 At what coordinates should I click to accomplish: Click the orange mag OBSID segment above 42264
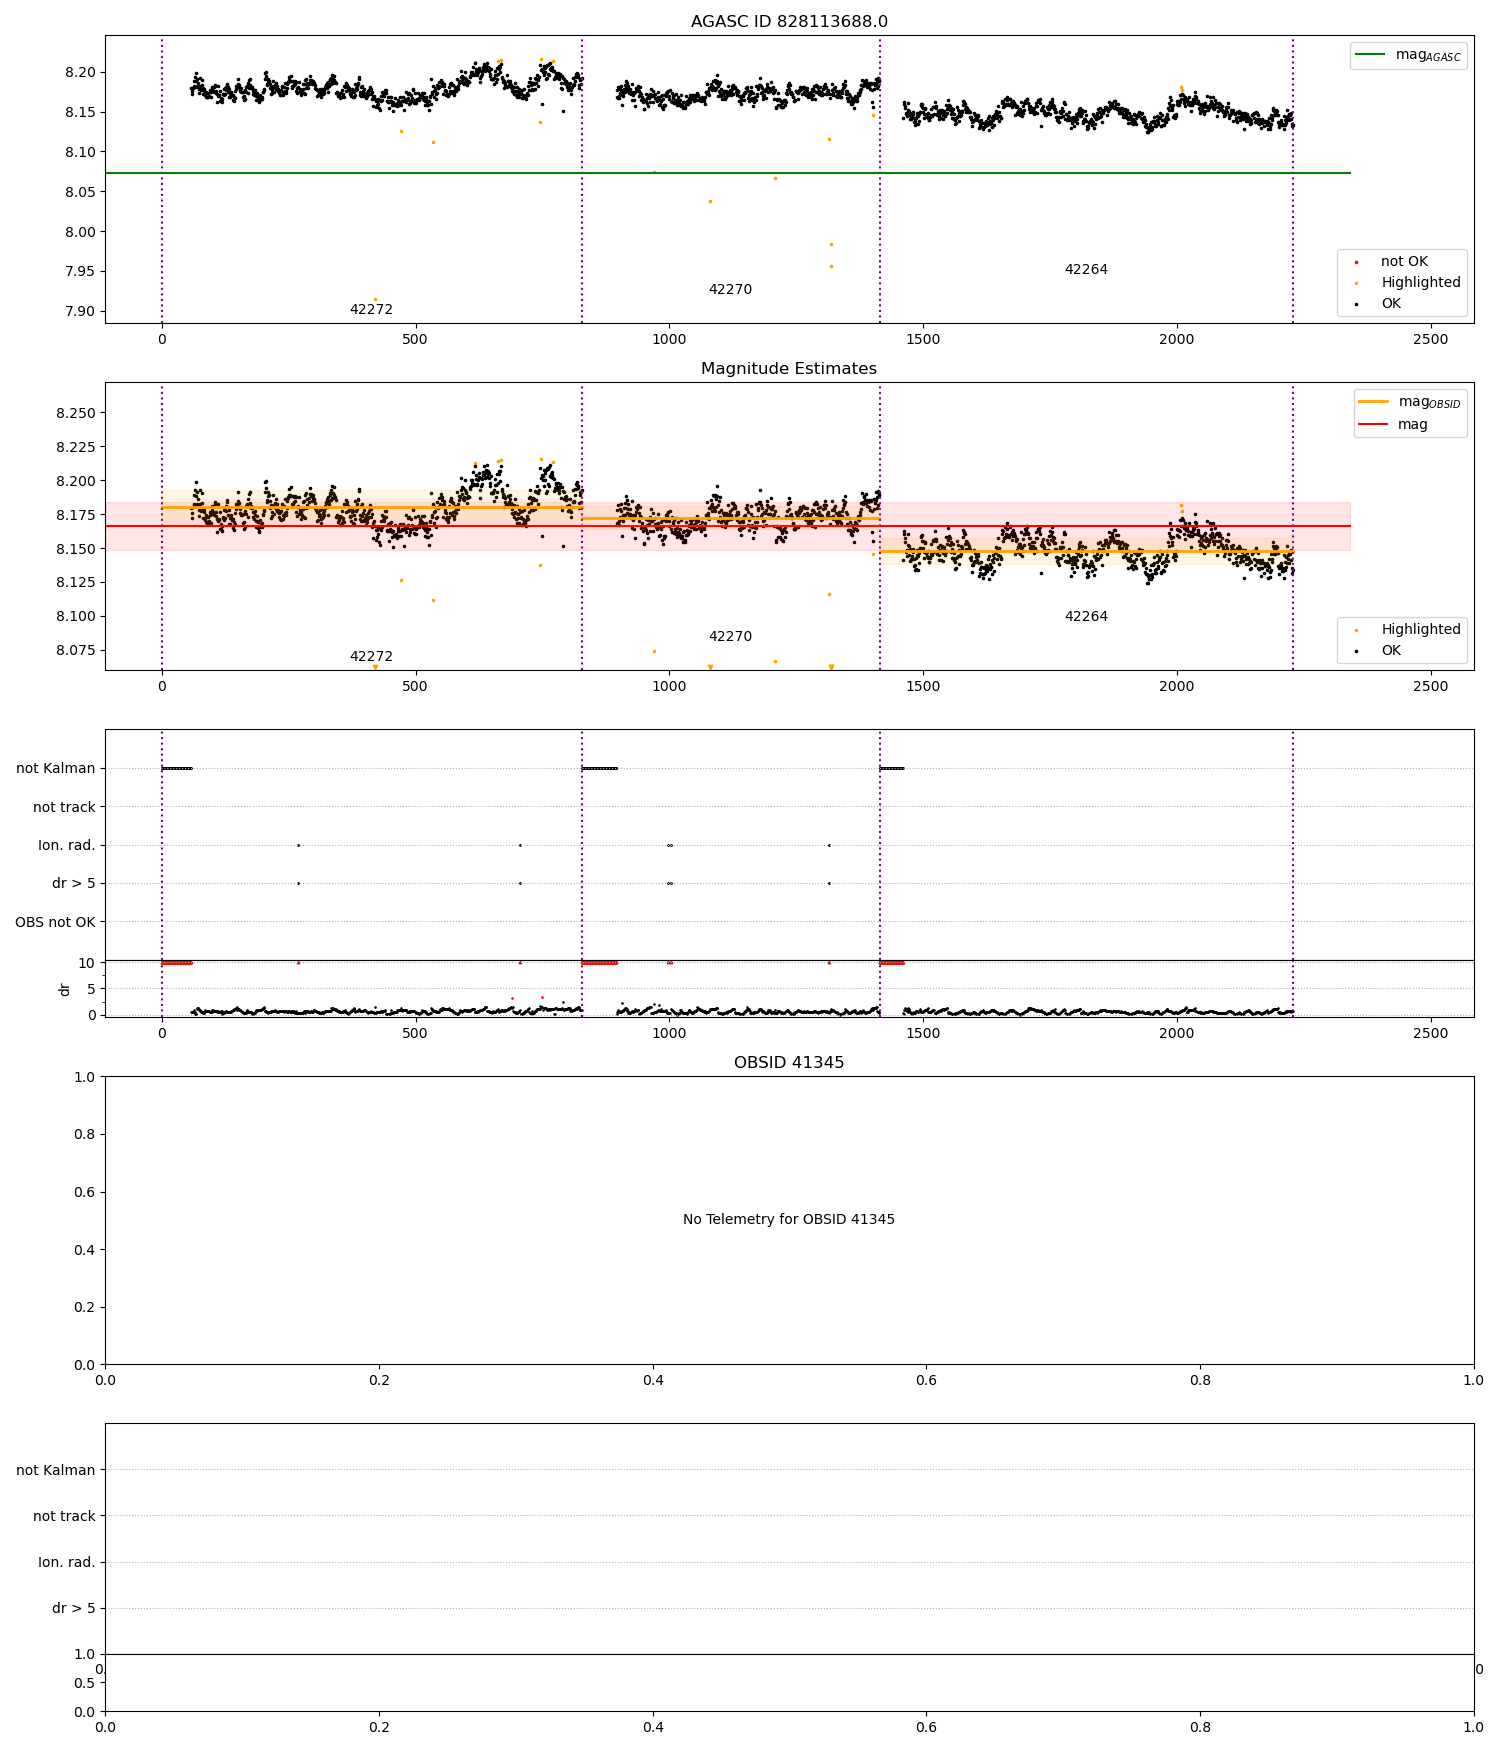point(1086,551)
